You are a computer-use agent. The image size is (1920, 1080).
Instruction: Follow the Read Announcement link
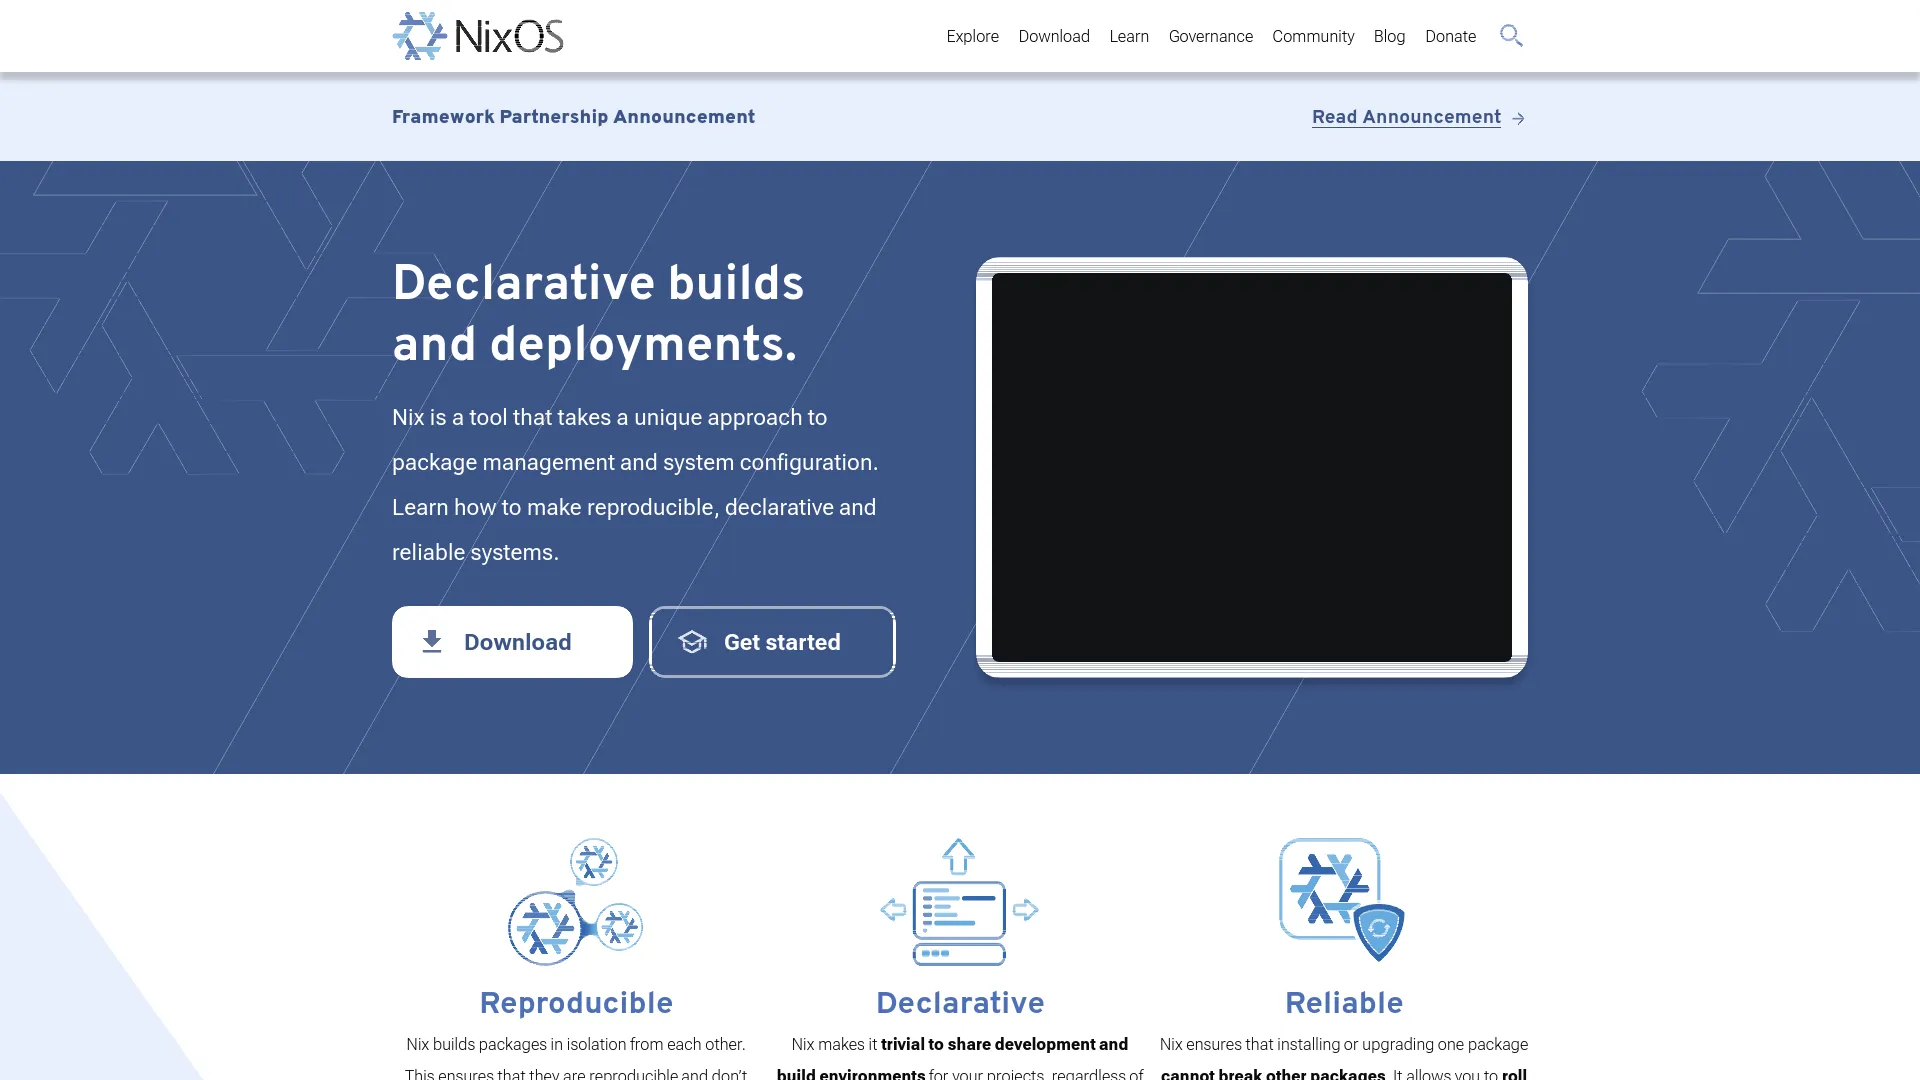coord(1406,117)
